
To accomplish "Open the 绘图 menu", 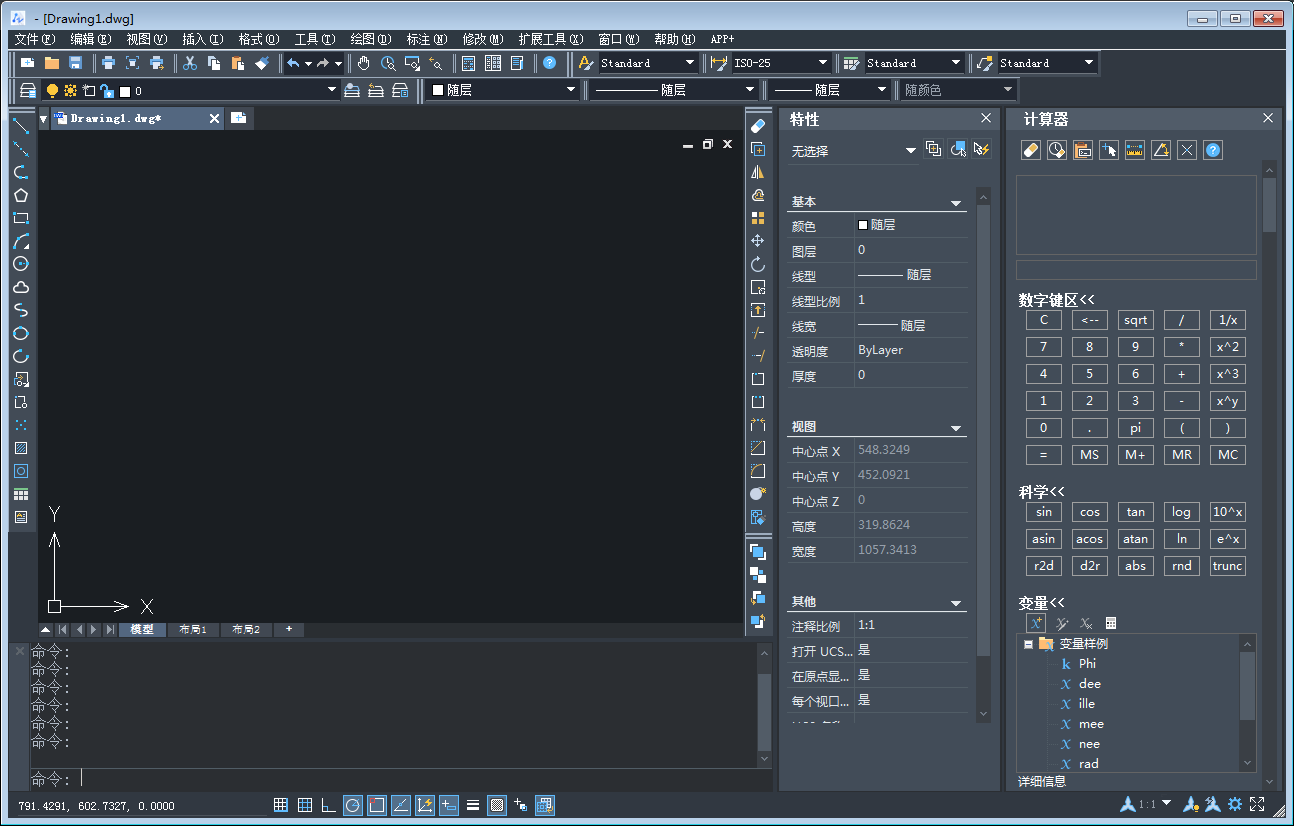I will click(x=370, y=39).
